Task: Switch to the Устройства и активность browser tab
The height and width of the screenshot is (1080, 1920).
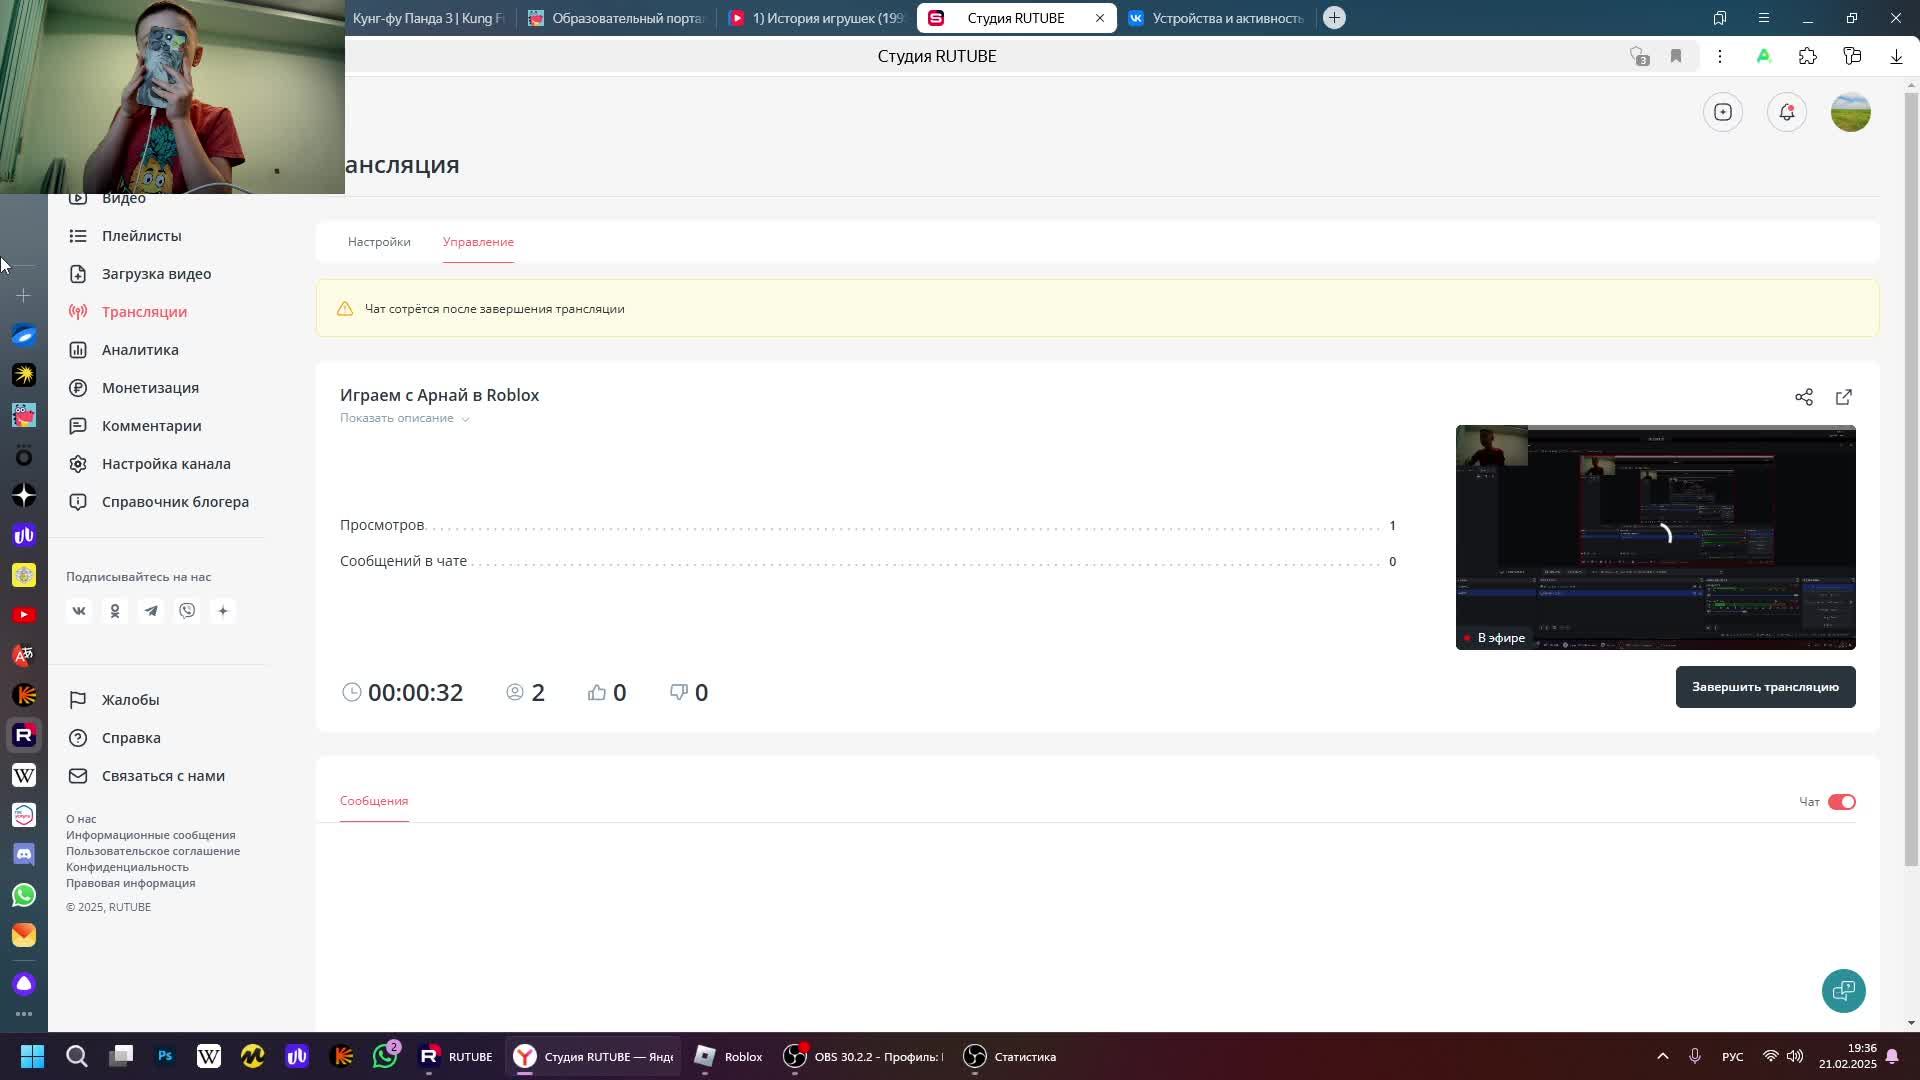Action: point(1217,18)
